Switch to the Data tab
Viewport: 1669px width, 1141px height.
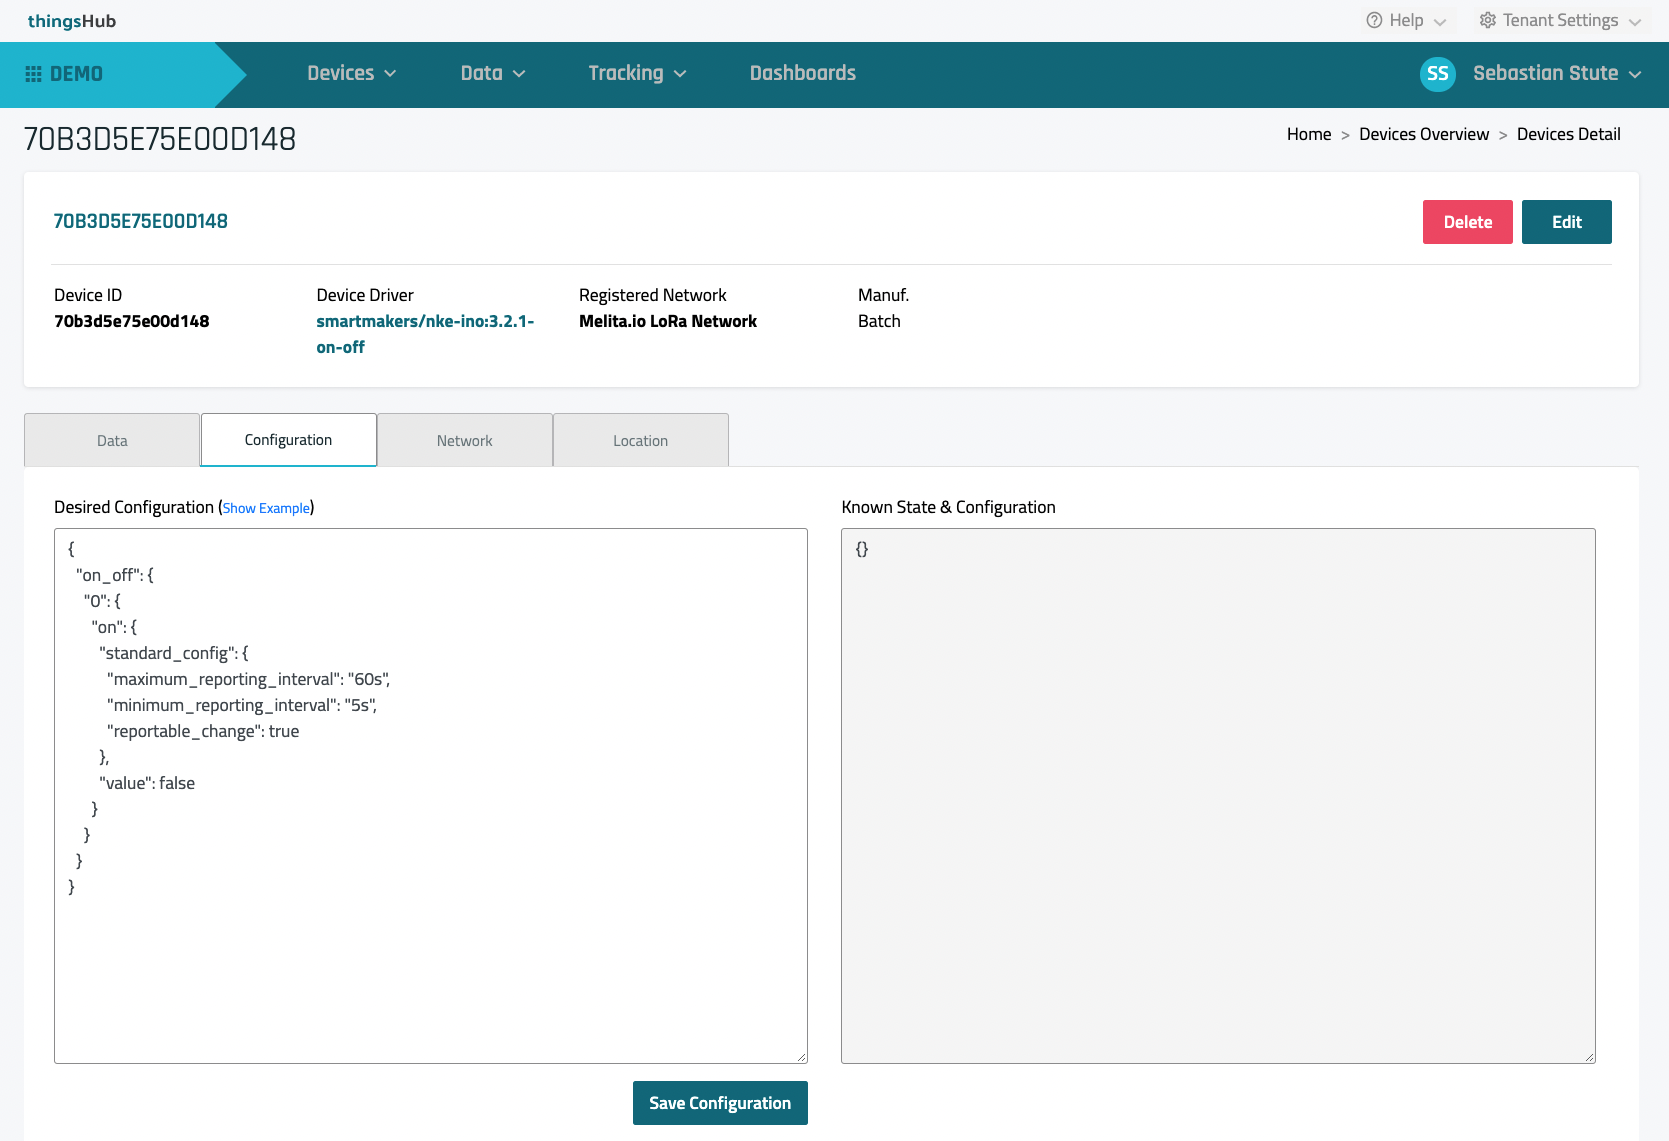pos(112,441)
